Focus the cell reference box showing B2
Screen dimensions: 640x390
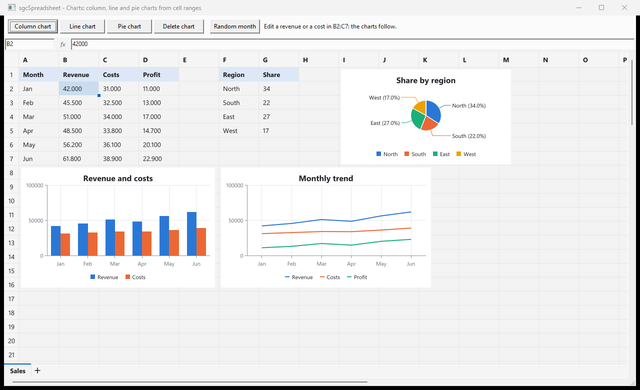tap(29, 44)
